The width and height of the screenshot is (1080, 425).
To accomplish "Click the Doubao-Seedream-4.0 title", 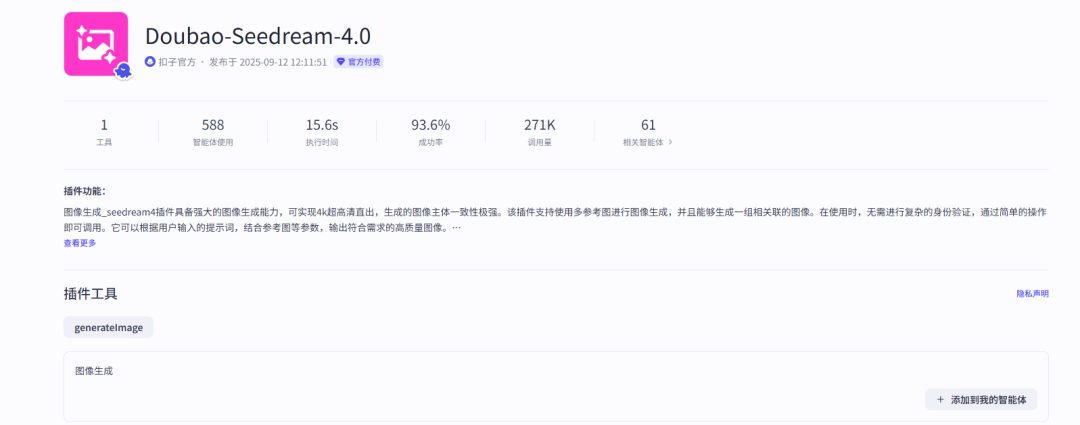I will (258, 37).
